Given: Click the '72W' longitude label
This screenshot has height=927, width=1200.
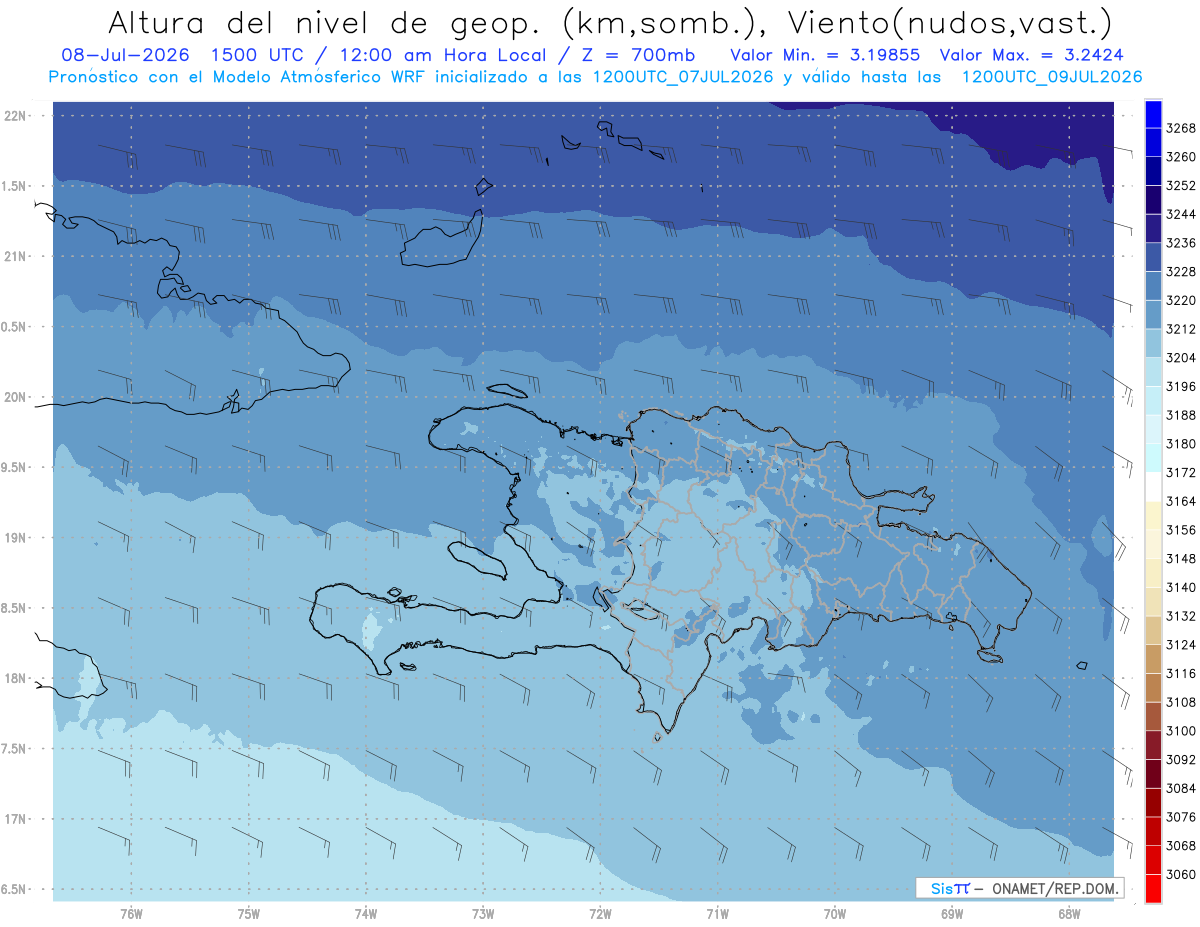Looking at the screenshot, I should (600, 914).
